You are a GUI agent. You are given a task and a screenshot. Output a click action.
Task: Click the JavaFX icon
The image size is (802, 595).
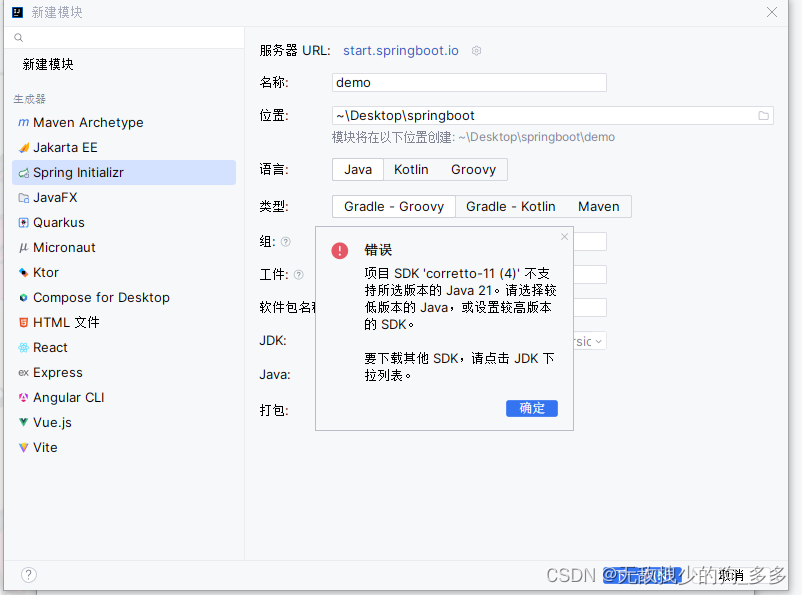tap(24, 198)
